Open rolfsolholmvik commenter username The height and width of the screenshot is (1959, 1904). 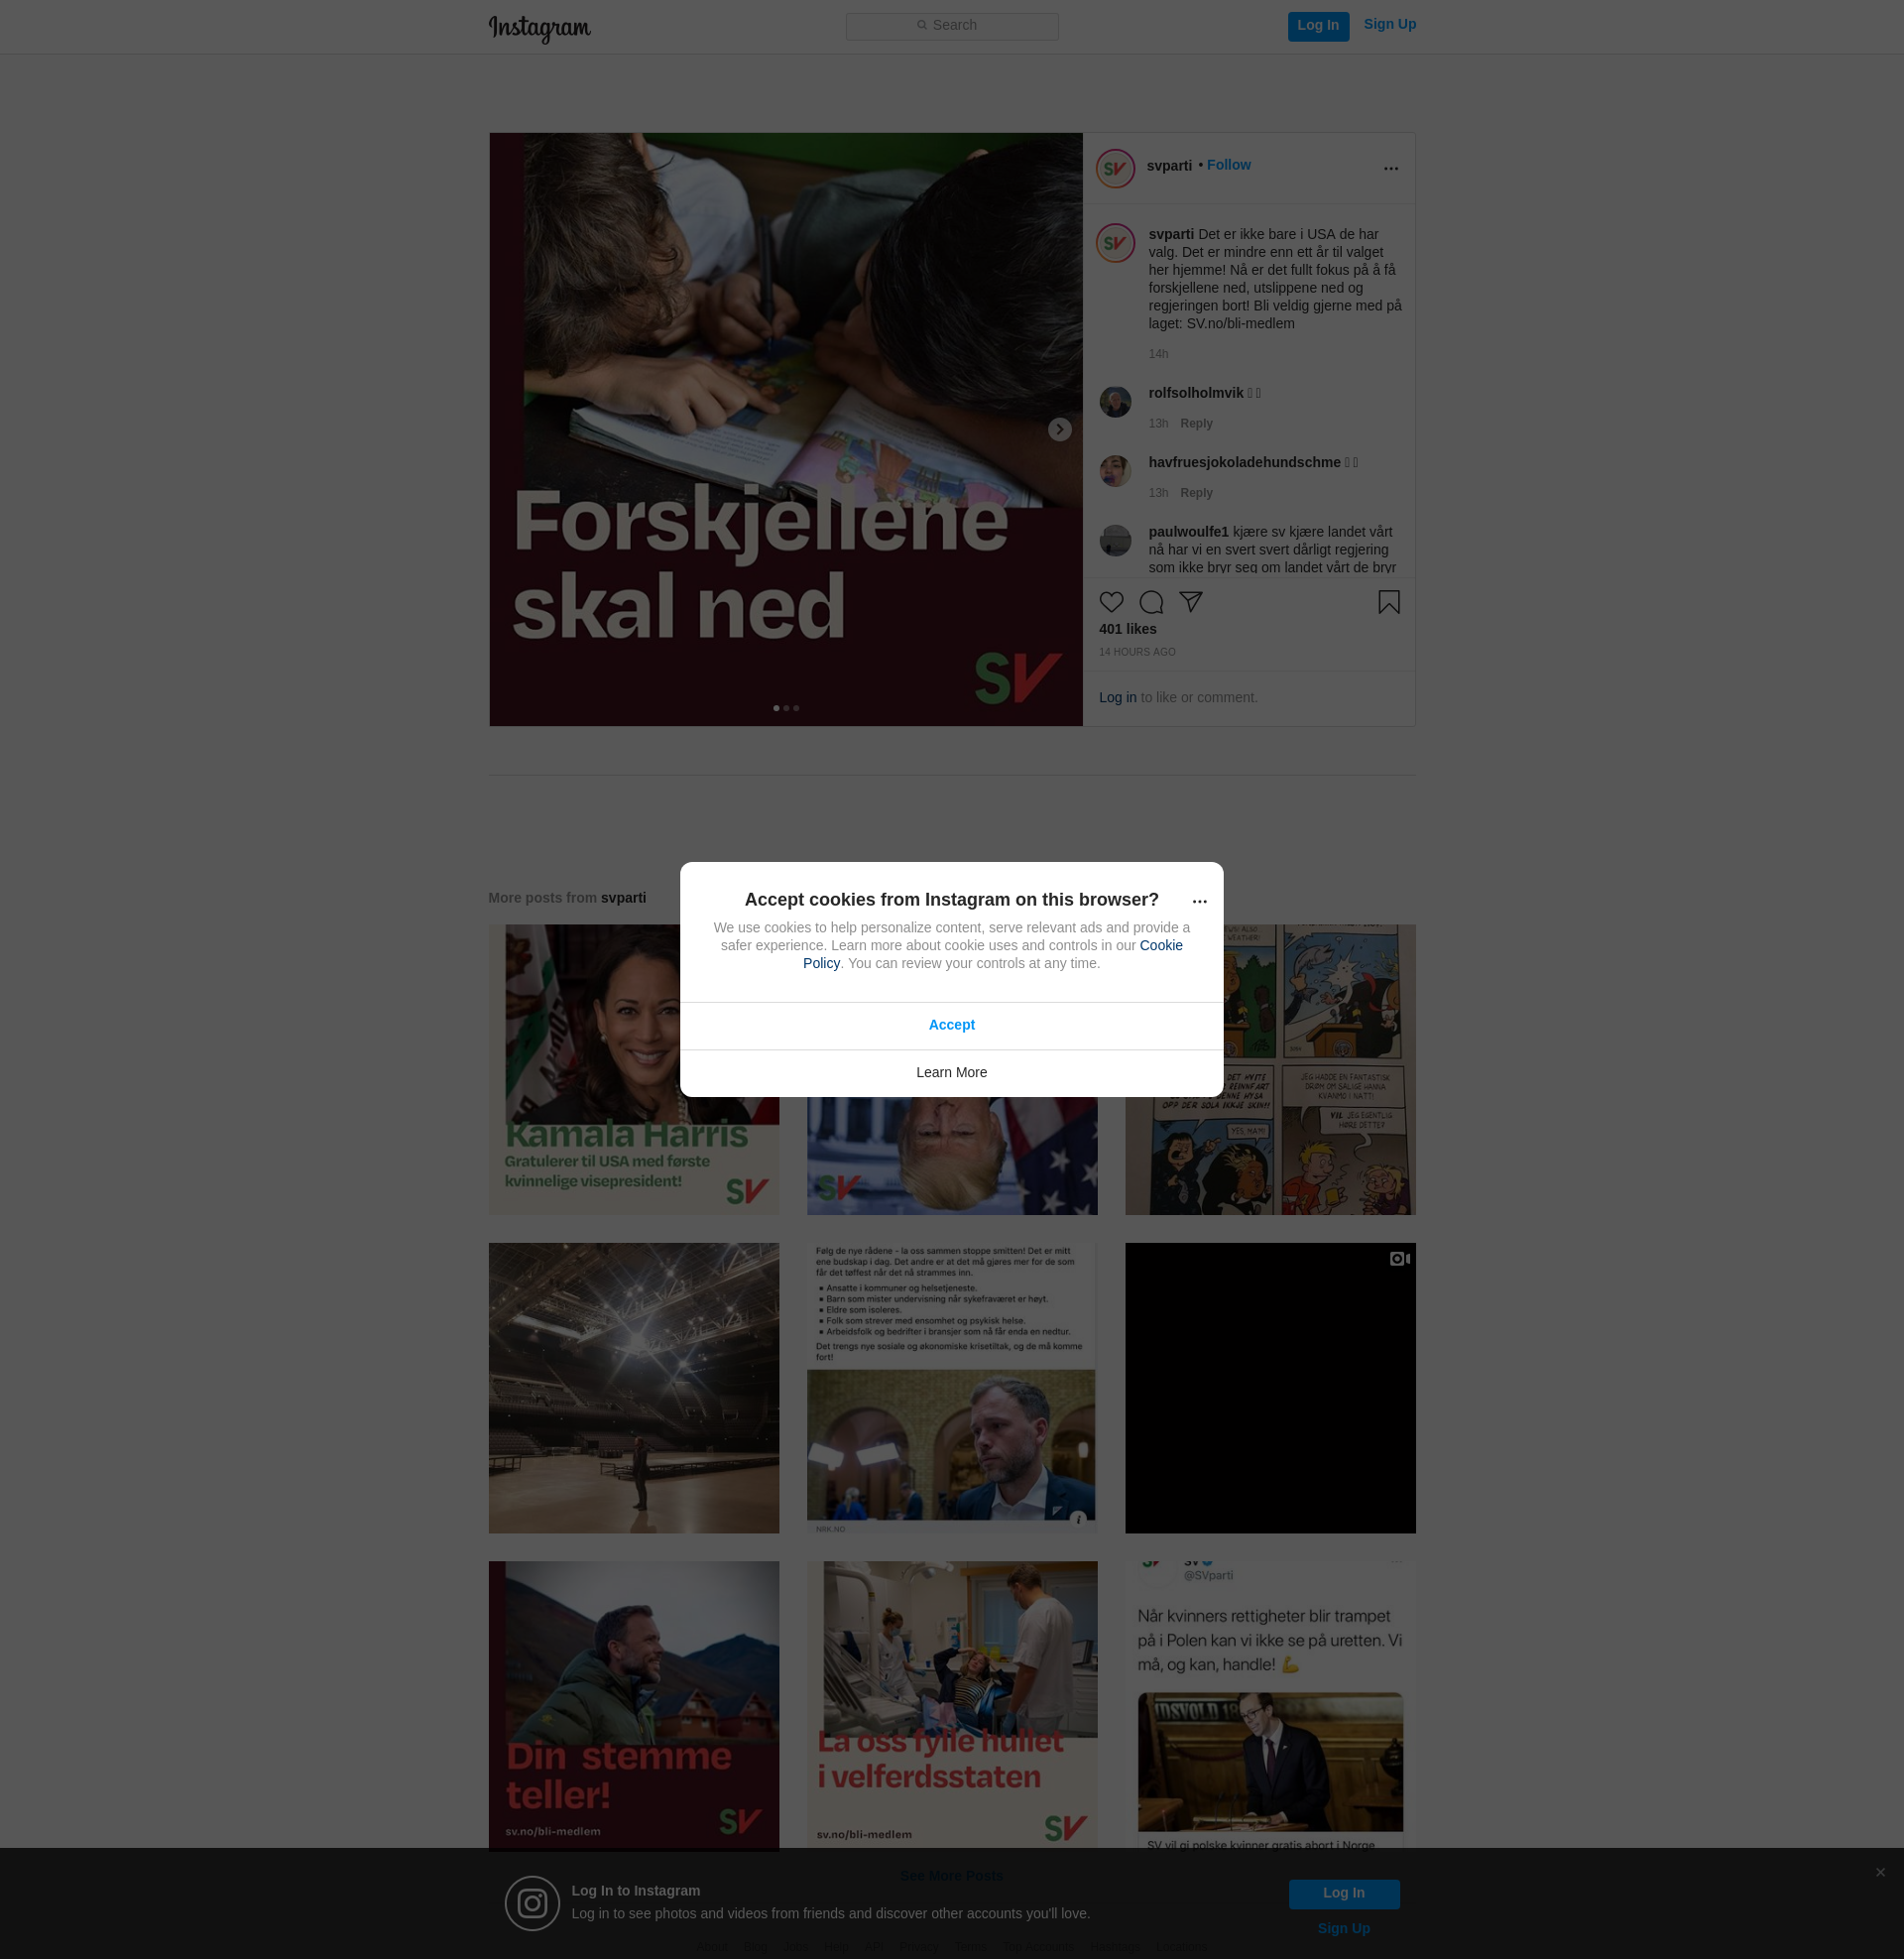1196,393
